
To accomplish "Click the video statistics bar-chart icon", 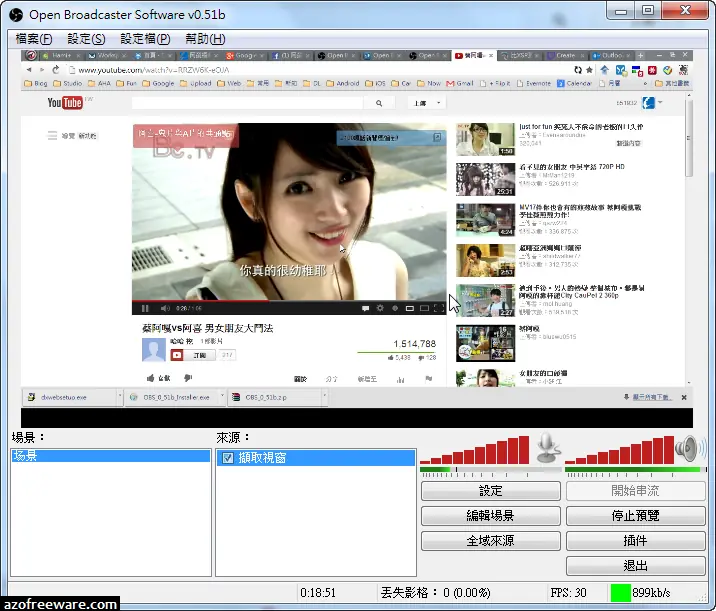I will [x=400, y=379].
